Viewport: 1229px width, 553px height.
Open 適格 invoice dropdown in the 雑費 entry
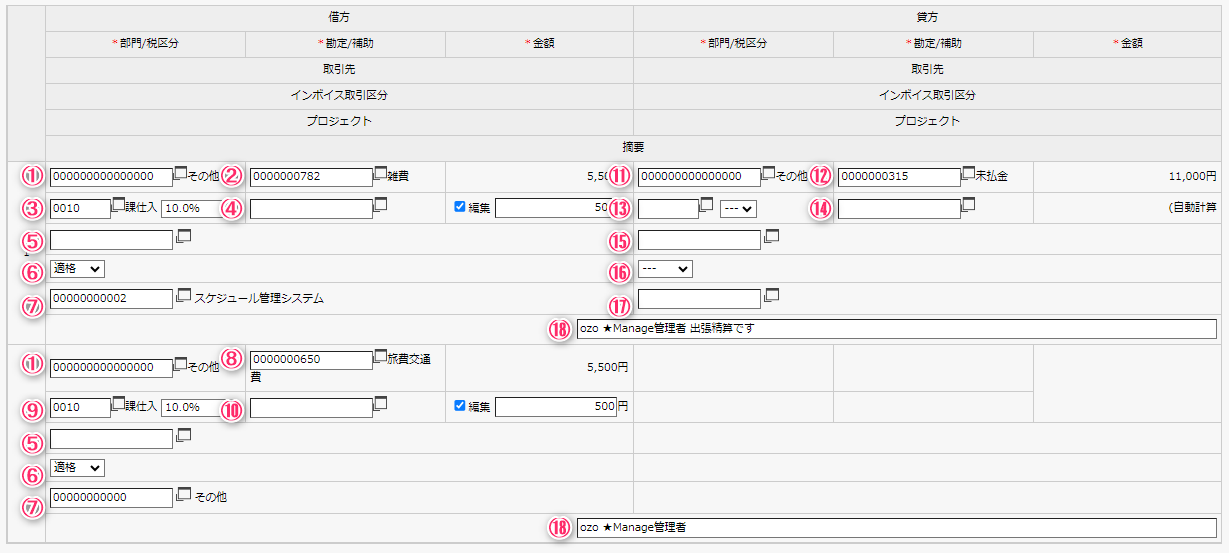coord(77,268)
